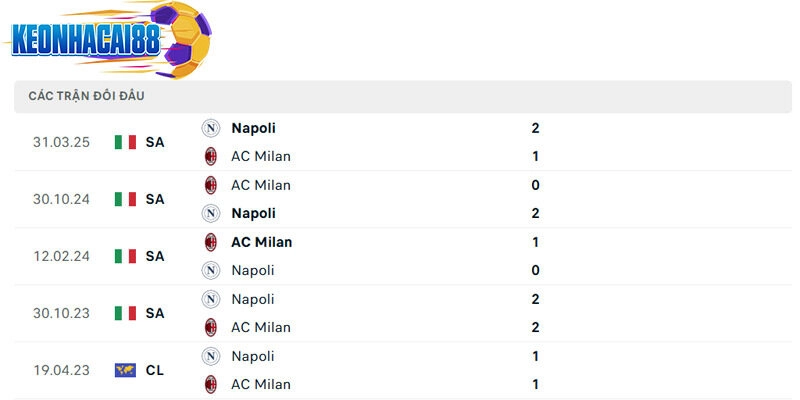The width and height of the screenshot is (800, 400).
Task: Click the Napoli crest in the 30.10.23 match
Action: [x=211, y=299]
